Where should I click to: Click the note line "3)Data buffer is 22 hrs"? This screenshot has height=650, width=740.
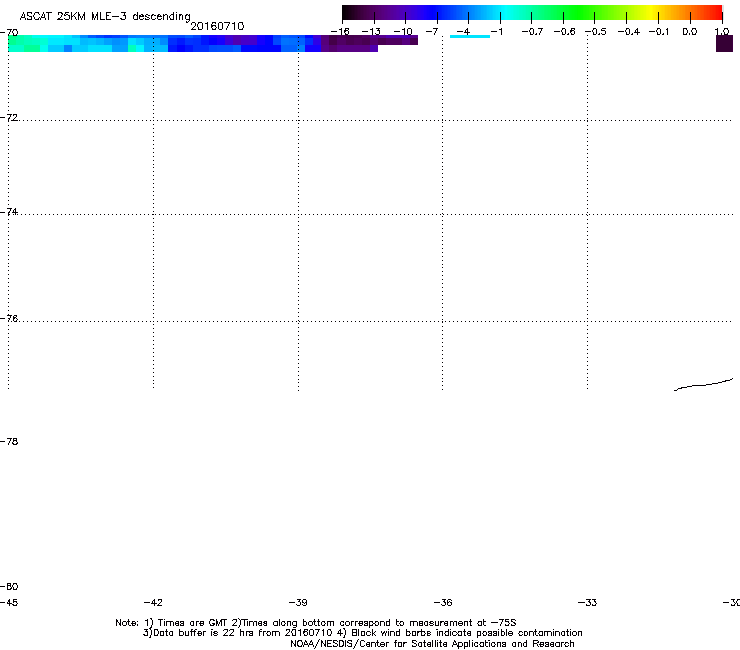pos(362,633)
